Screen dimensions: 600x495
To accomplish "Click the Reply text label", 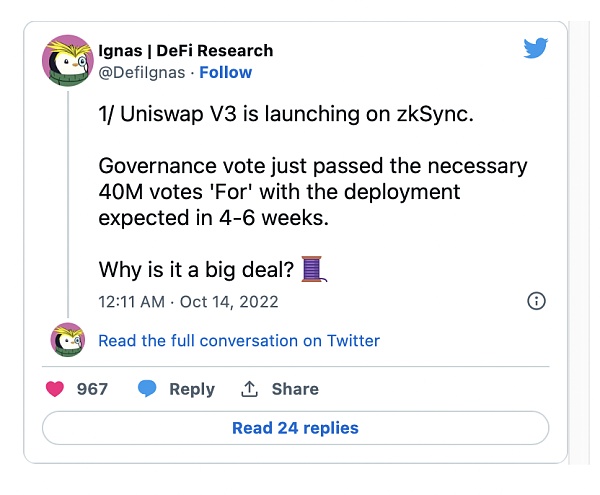I will coord(192,389).
